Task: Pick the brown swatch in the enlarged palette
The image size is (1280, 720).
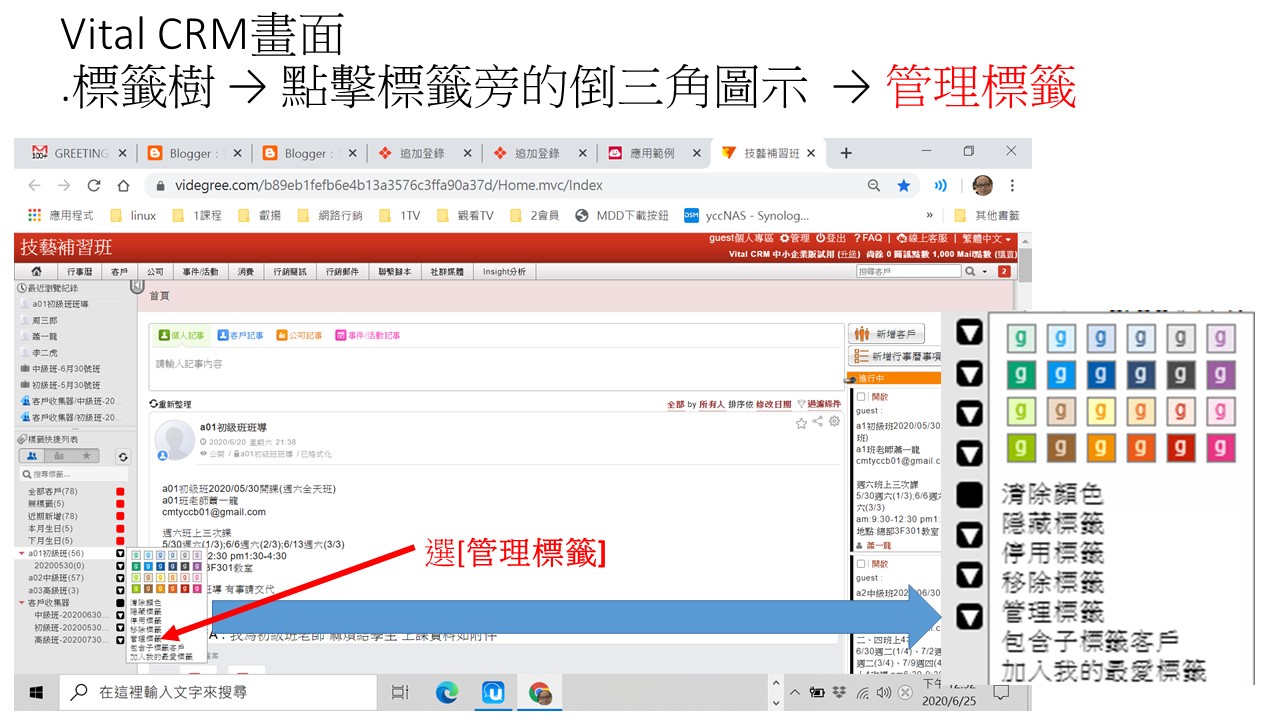Action: tap(1060, 449)
